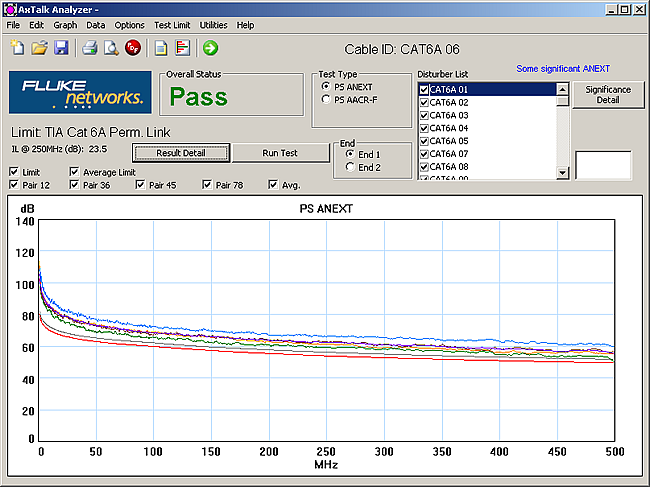Toggle Pair 12 trace checkbox
This screenshot has width=650, height=487.
(14, 184)
